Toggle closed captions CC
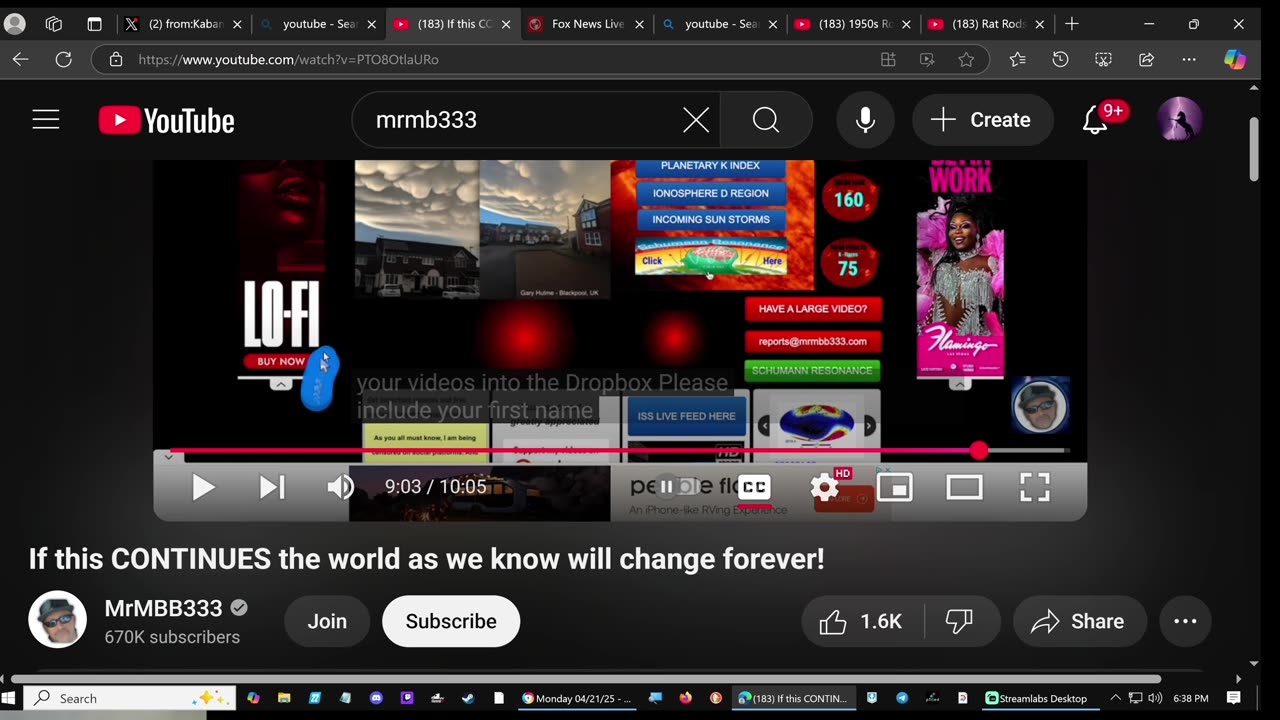Viewport: 1280px width, 720px height. [754, 487]
